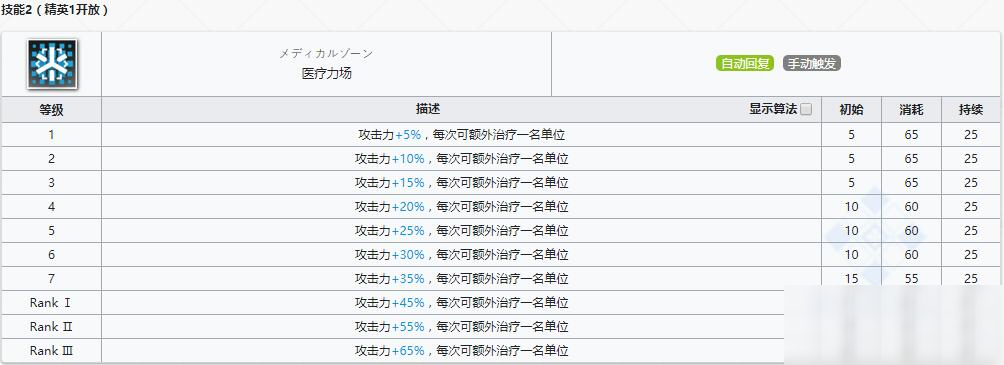Enable the 显示算法 checkbox
1004x365 pixels.
[806, 110]
